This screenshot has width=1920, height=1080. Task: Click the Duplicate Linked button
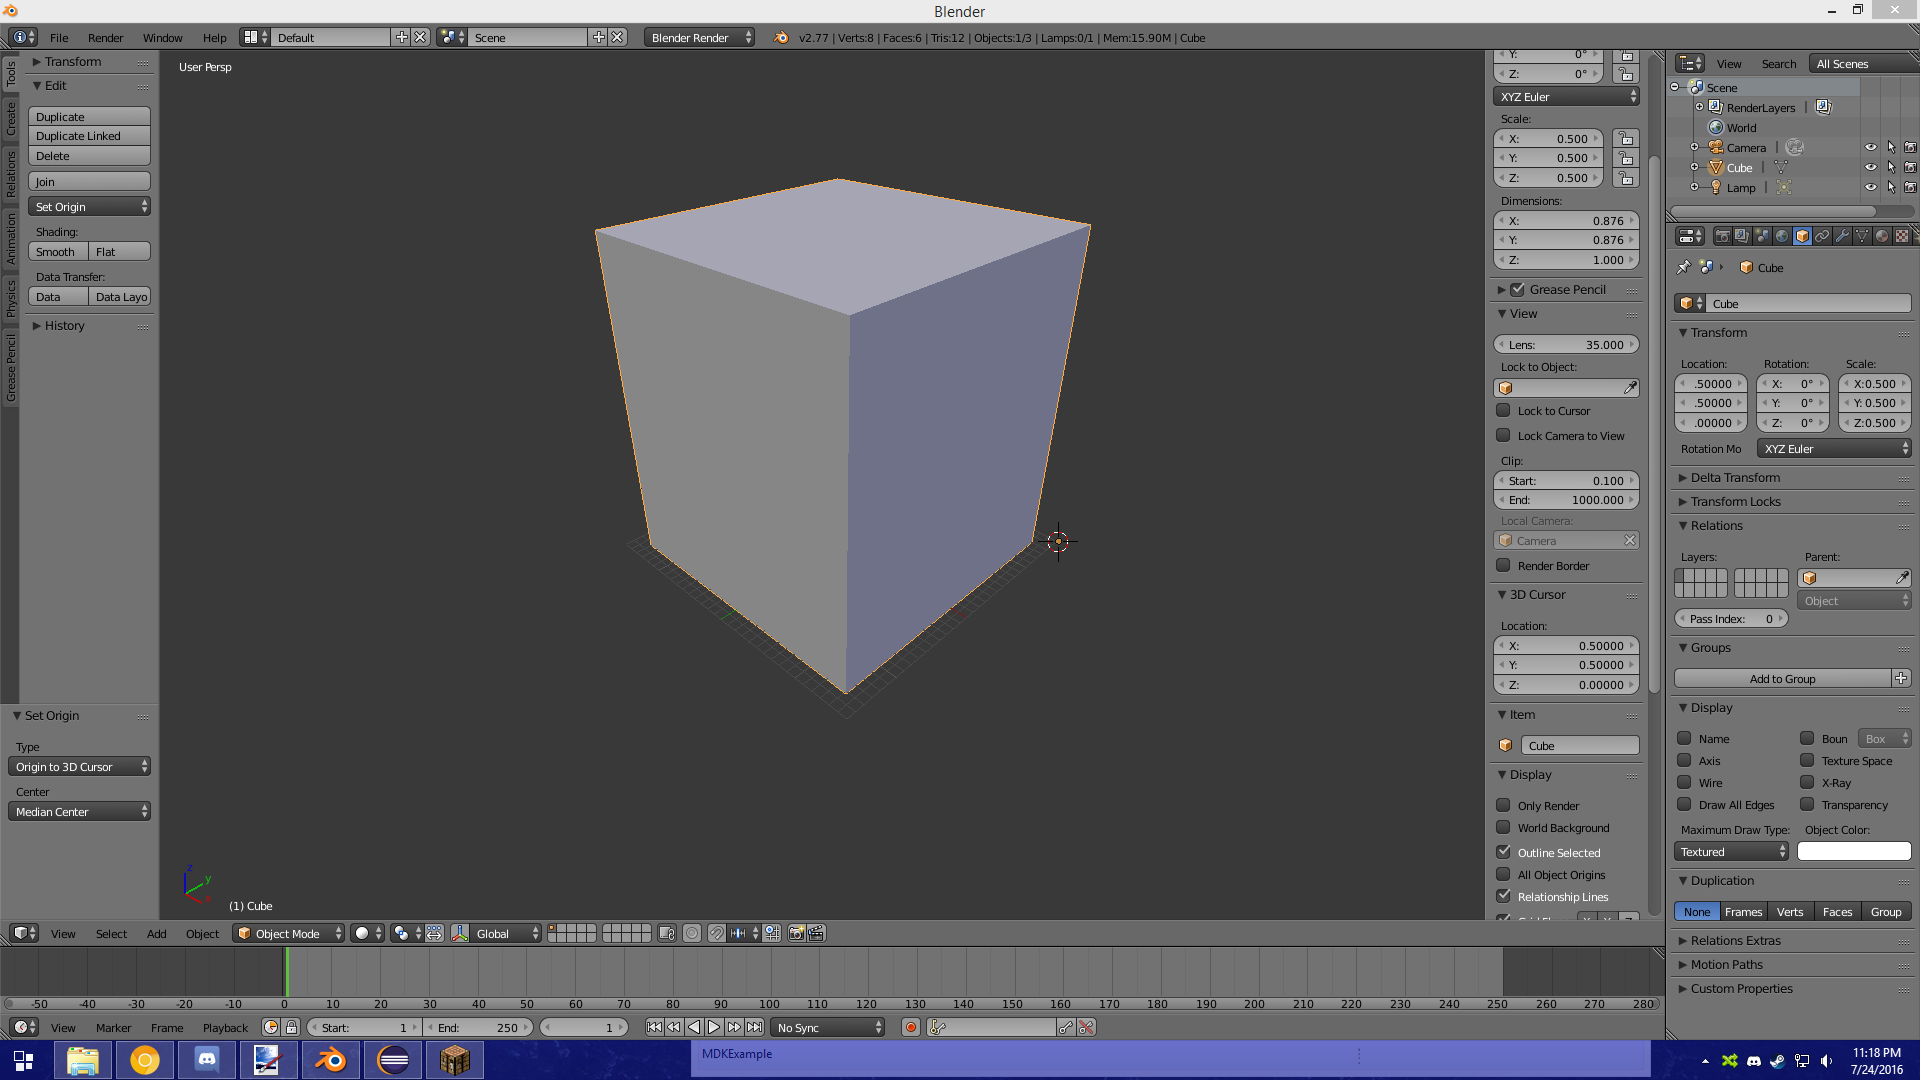click(x=89, y=136)
